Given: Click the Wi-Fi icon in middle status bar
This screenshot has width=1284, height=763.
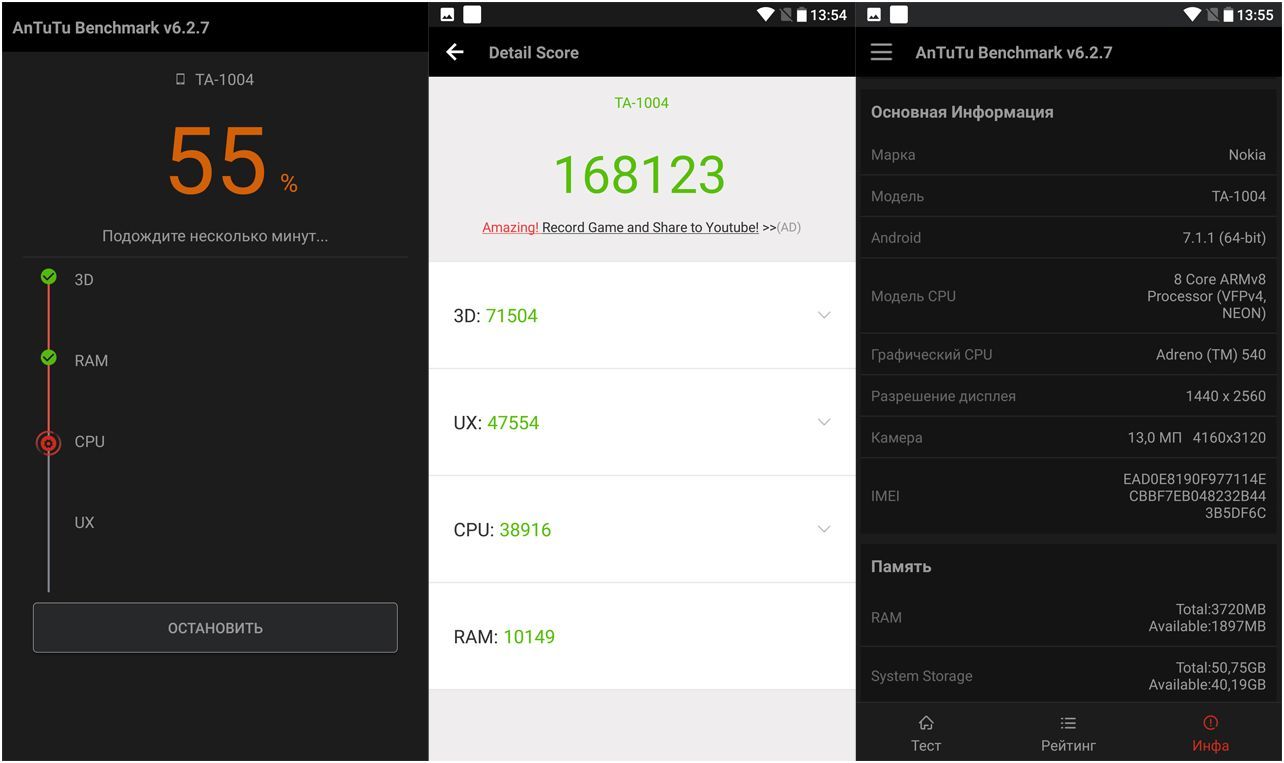Looking at the screenshot, I should pyautogui.click(x=766, y=14).
